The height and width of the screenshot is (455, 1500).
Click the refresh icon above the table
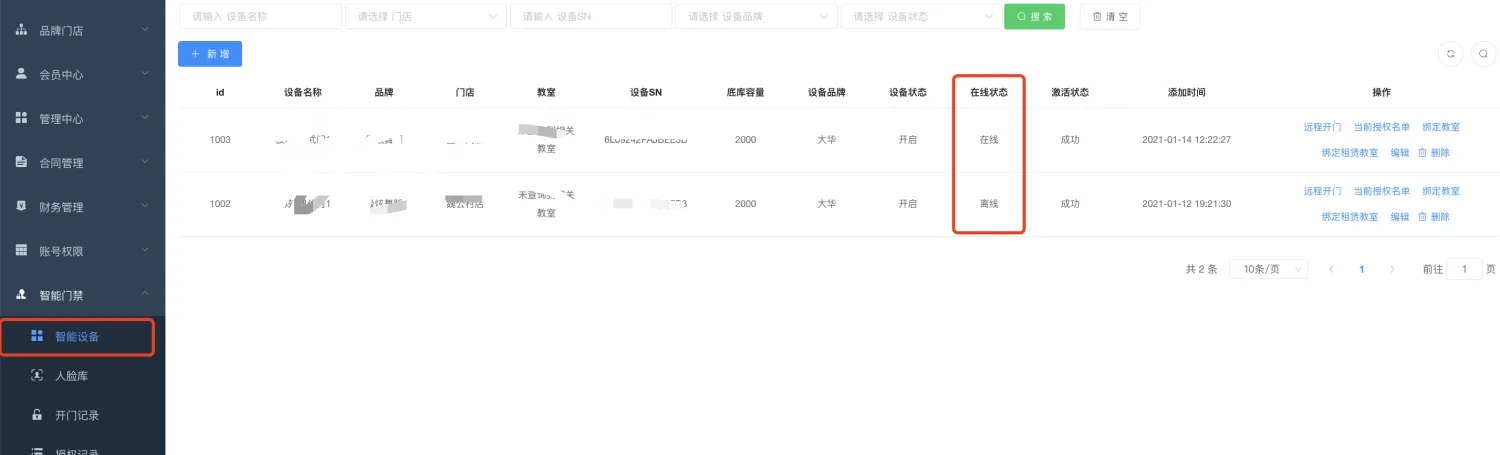[1449, 54]
